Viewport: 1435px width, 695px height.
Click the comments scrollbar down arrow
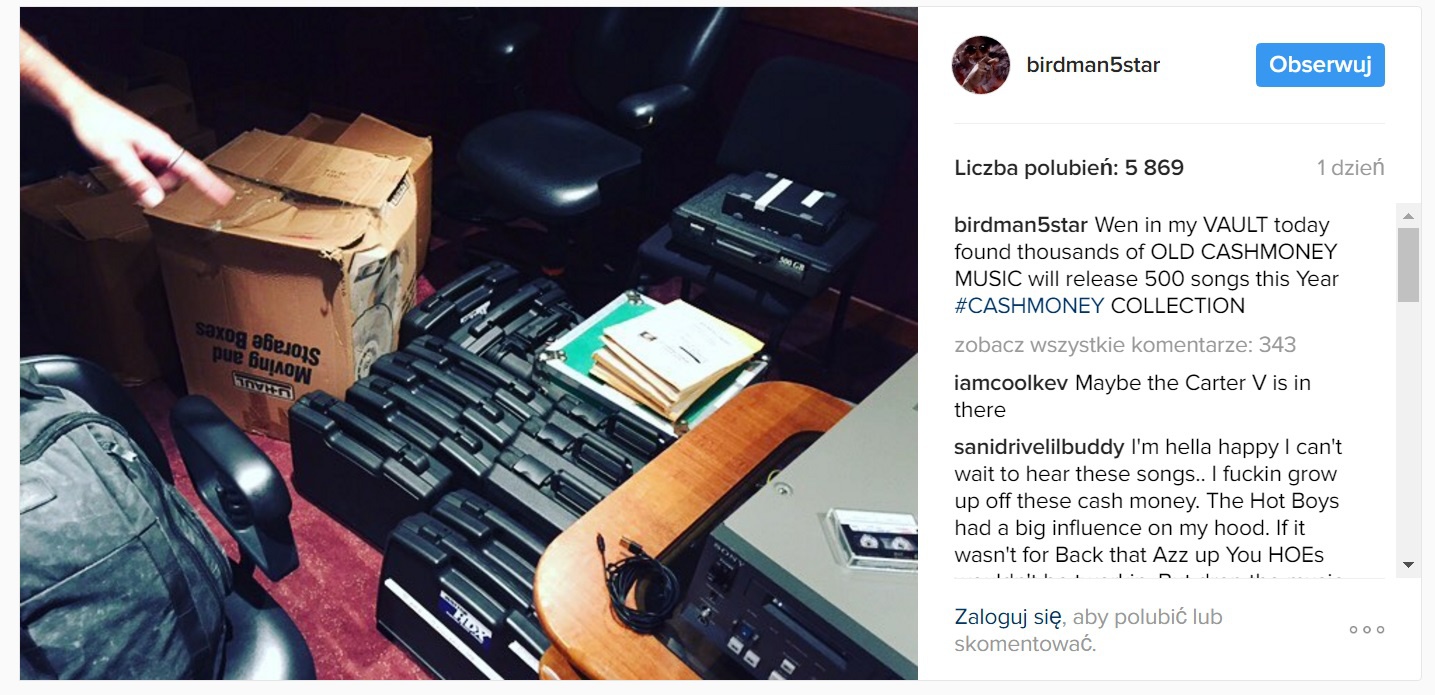coord(1408,565)
